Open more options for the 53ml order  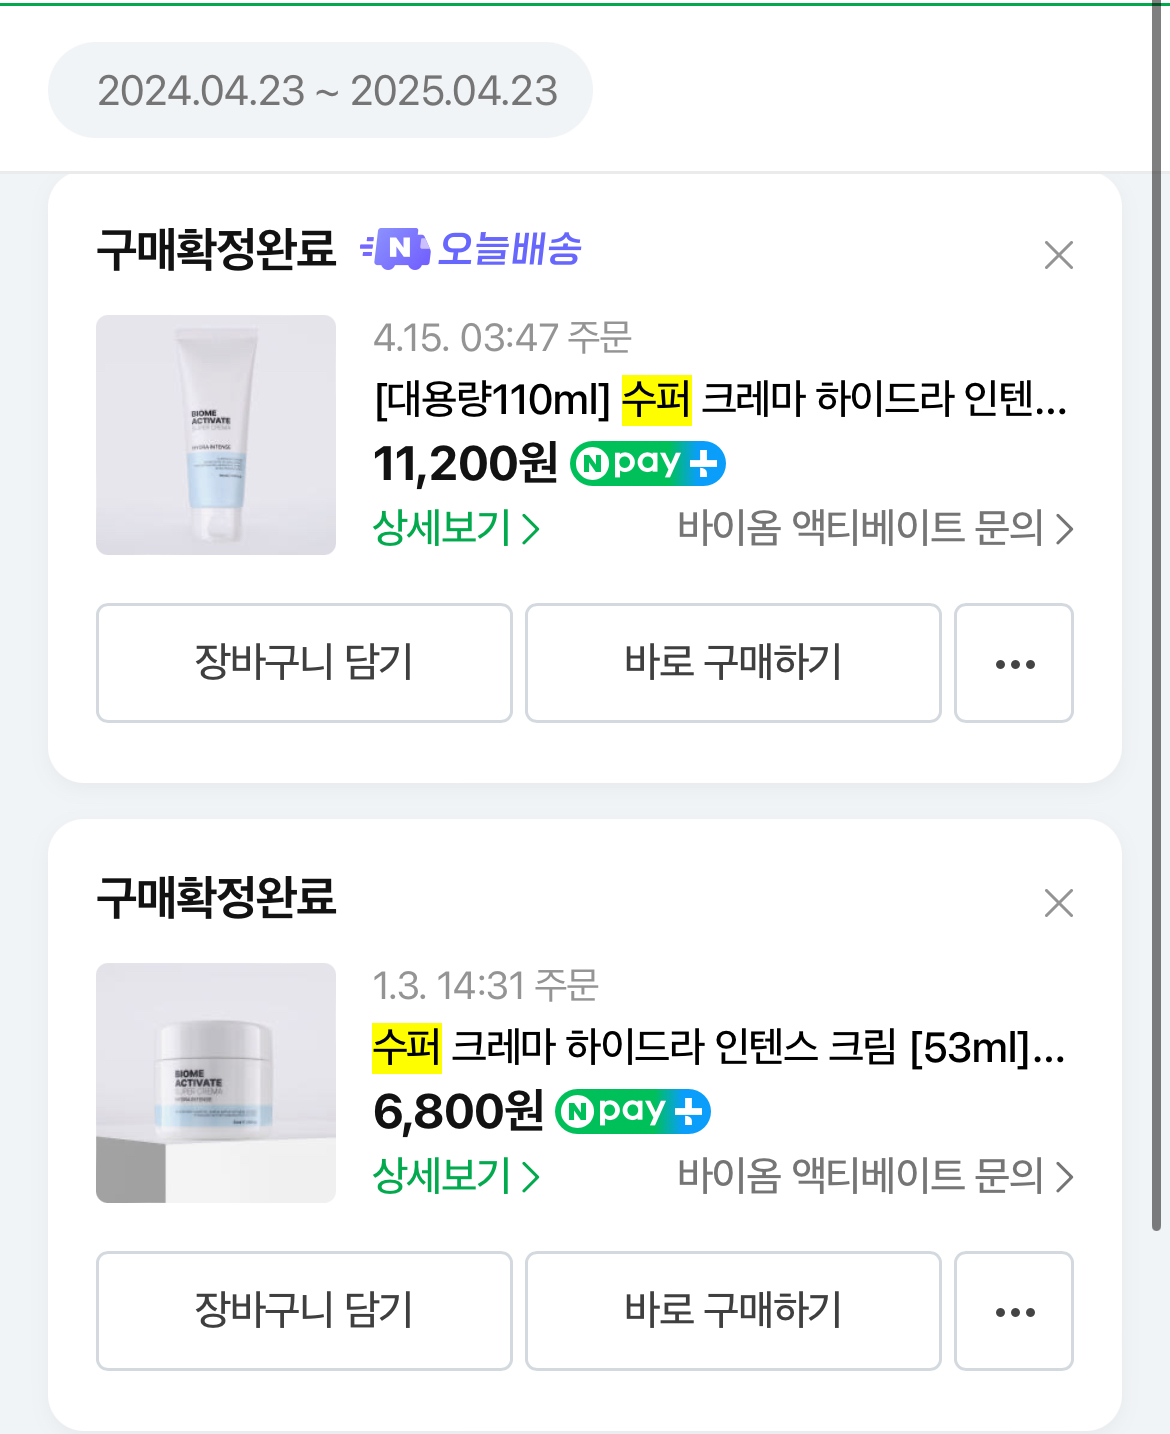1014,1311
